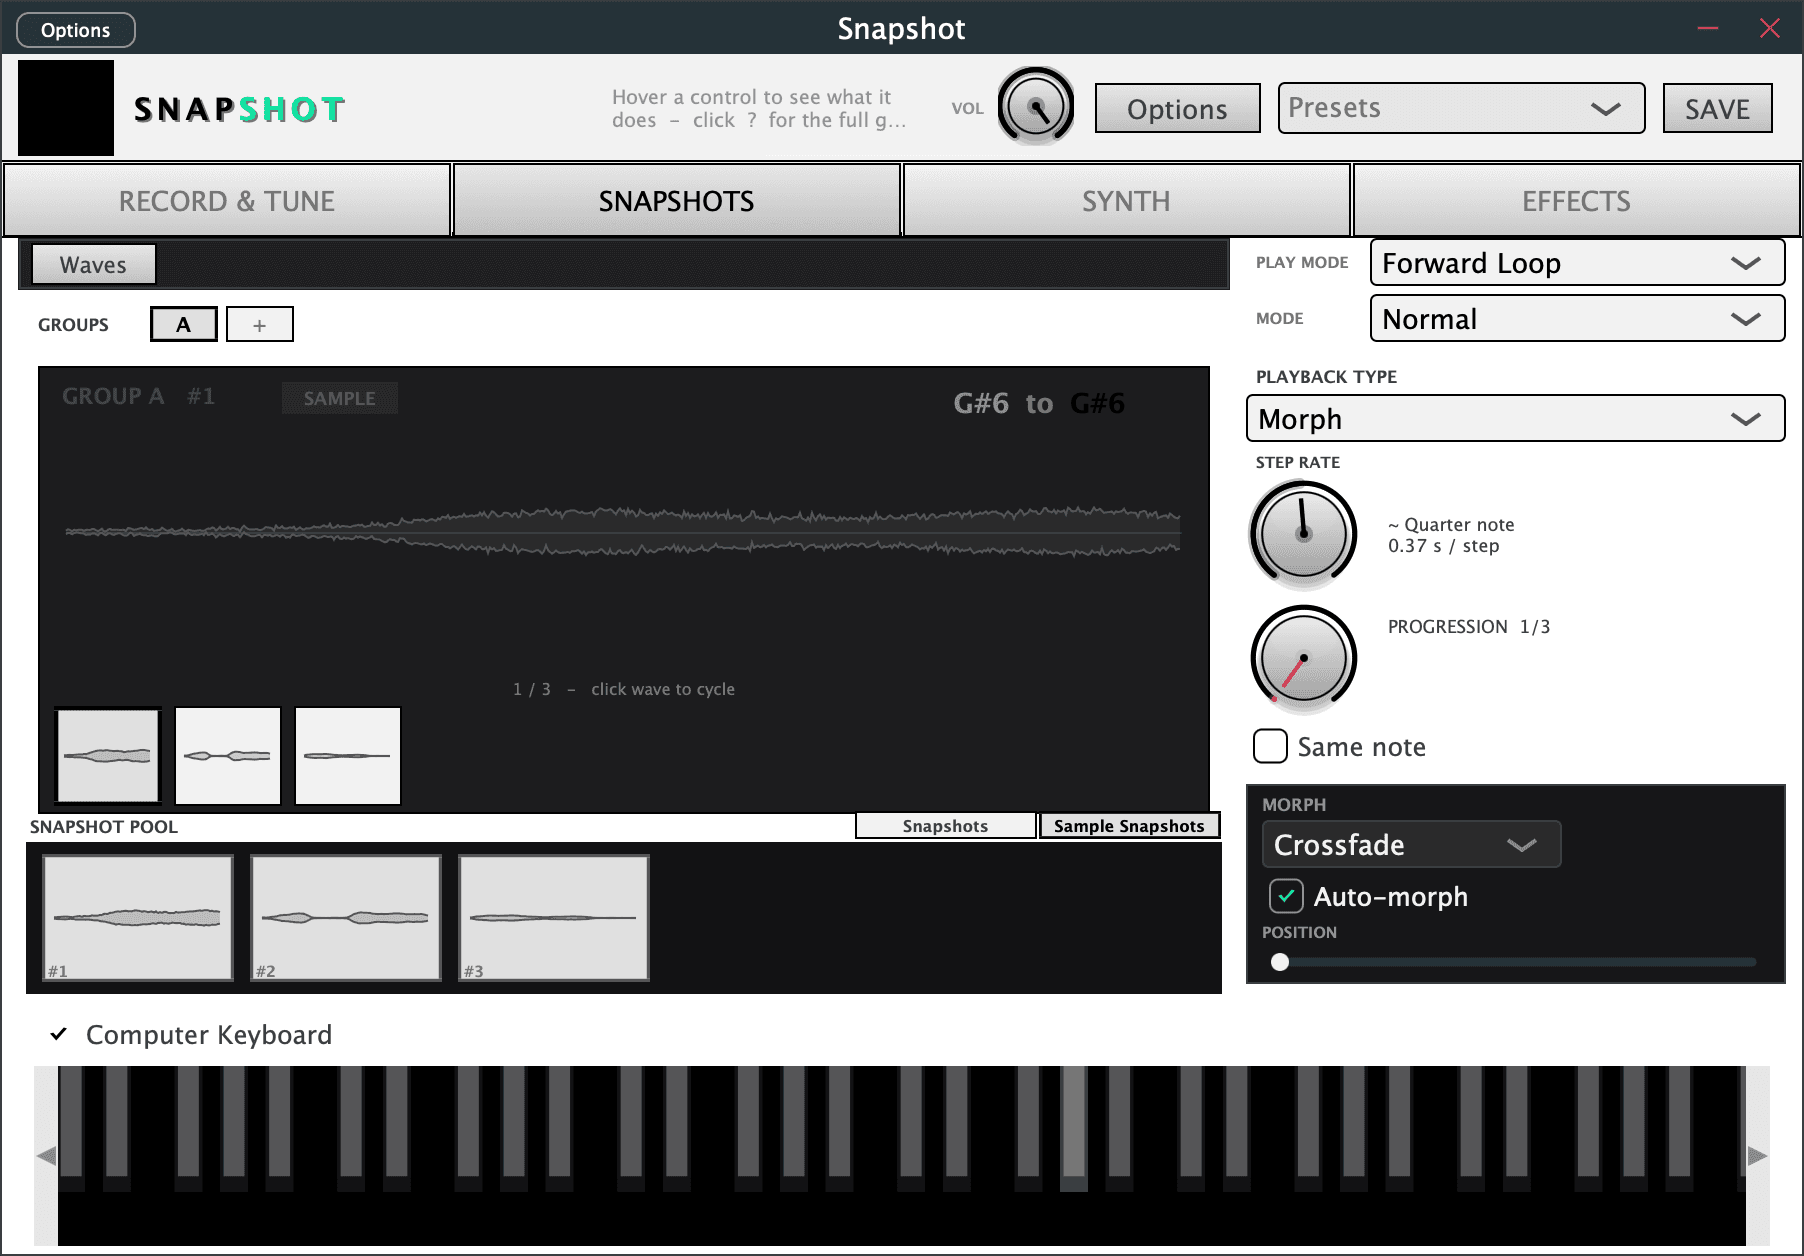The width and height of the screenshot is (1804, 1256).
Task: Select the Sample Snapshots pool tab
Action: coord(1129,826)
